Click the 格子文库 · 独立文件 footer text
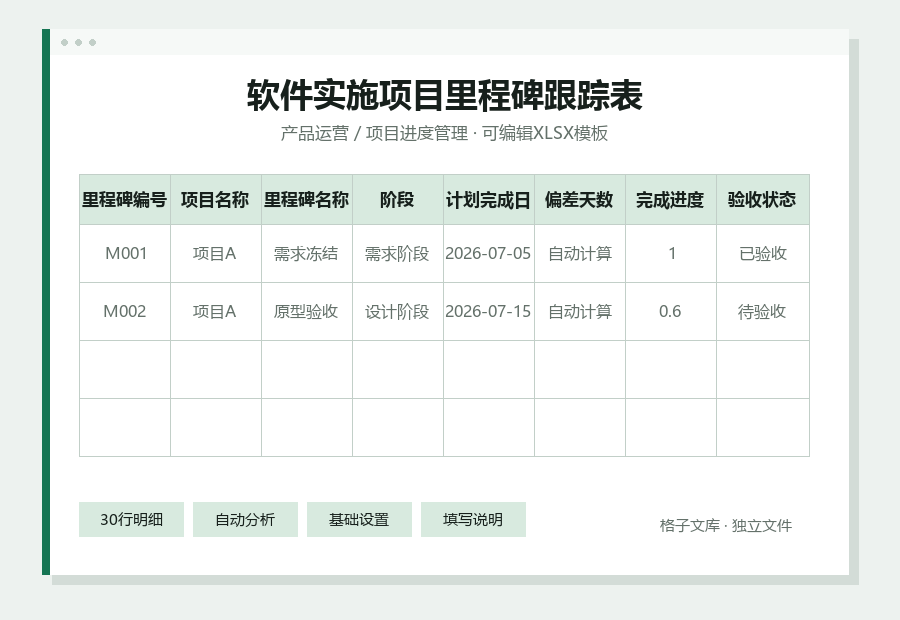 726,525
